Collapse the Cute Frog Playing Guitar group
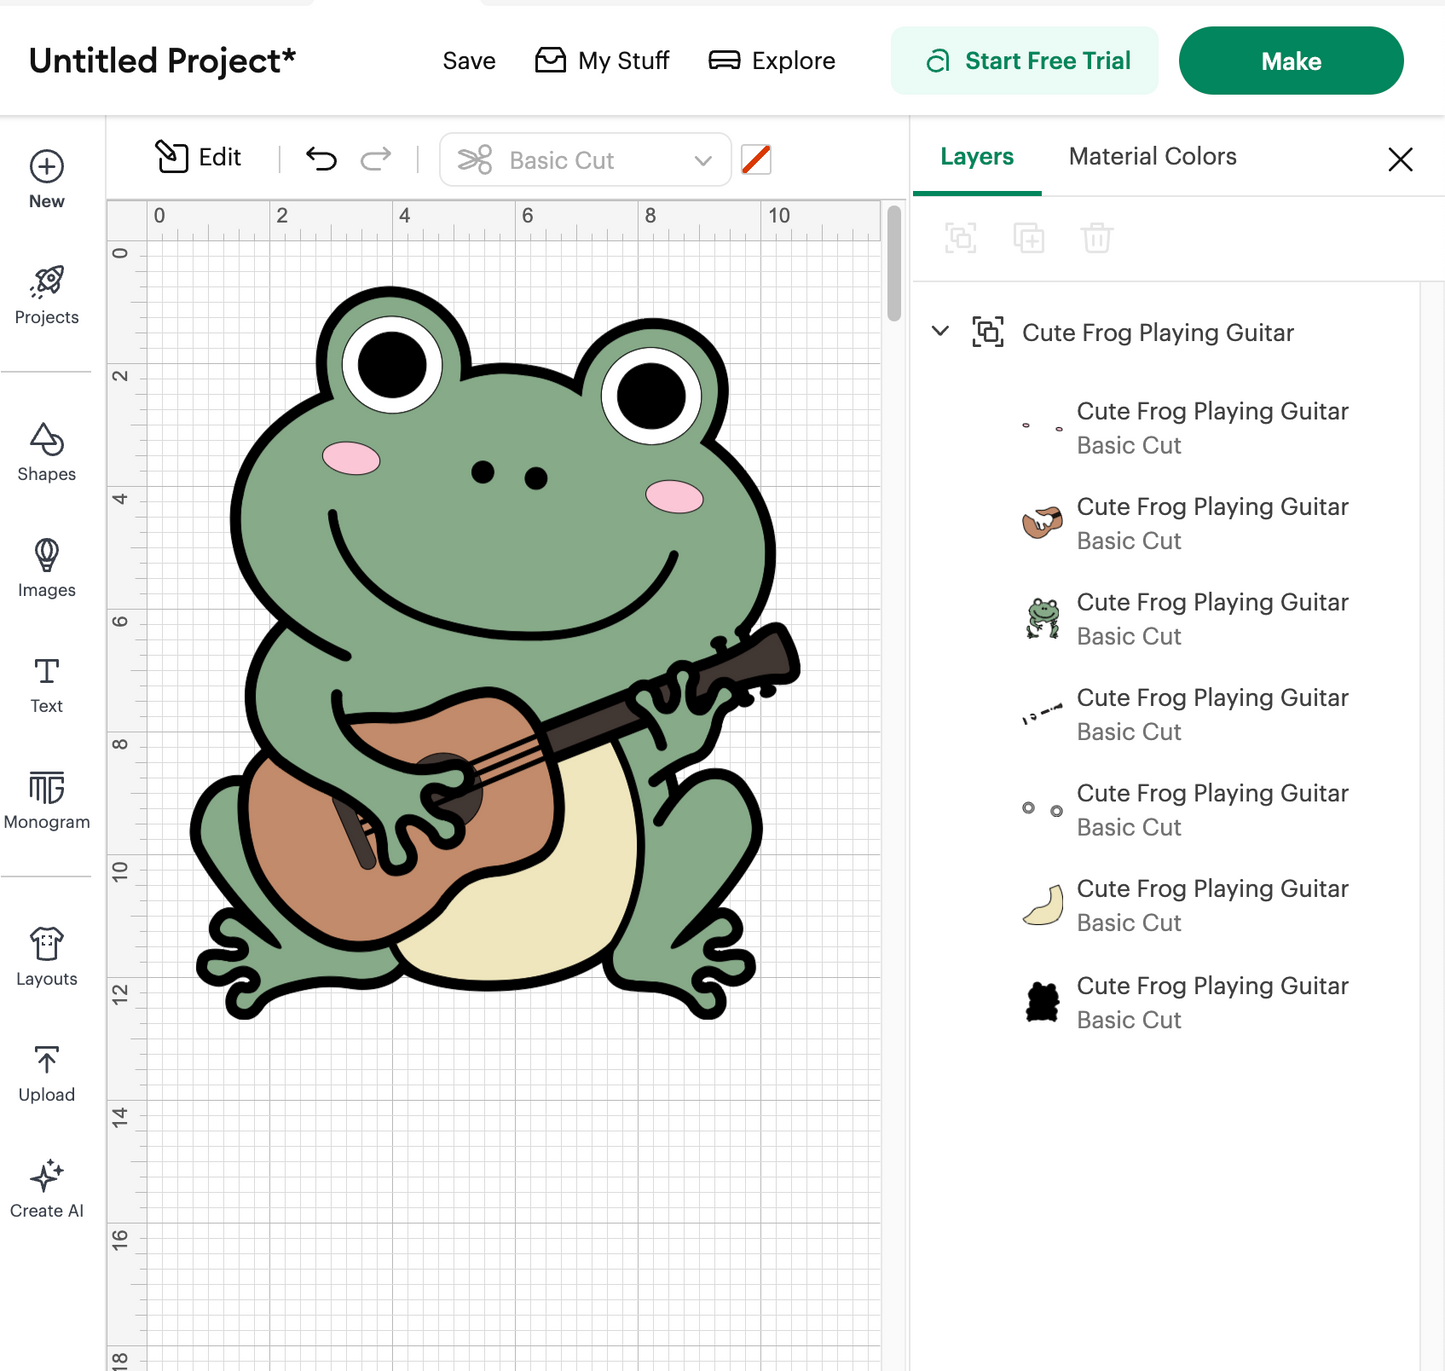The height and width of the screenshot is (1371, 1445). pos(939,331)
